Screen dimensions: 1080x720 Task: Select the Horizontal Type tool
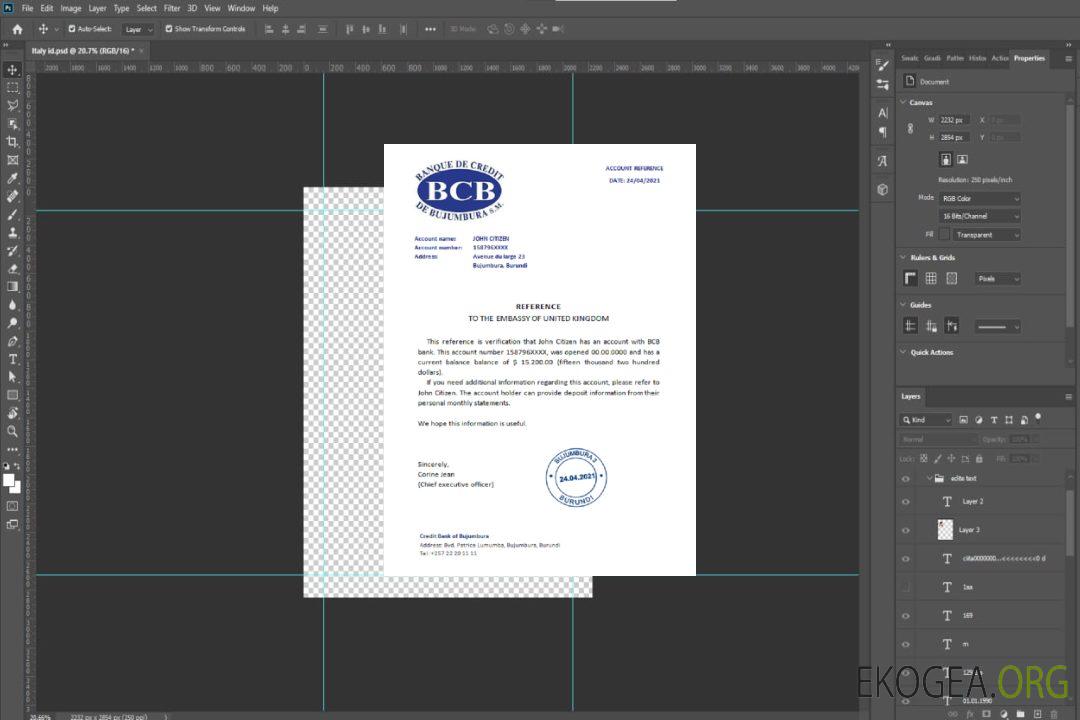pyautogui.click(x=13, y=358)
